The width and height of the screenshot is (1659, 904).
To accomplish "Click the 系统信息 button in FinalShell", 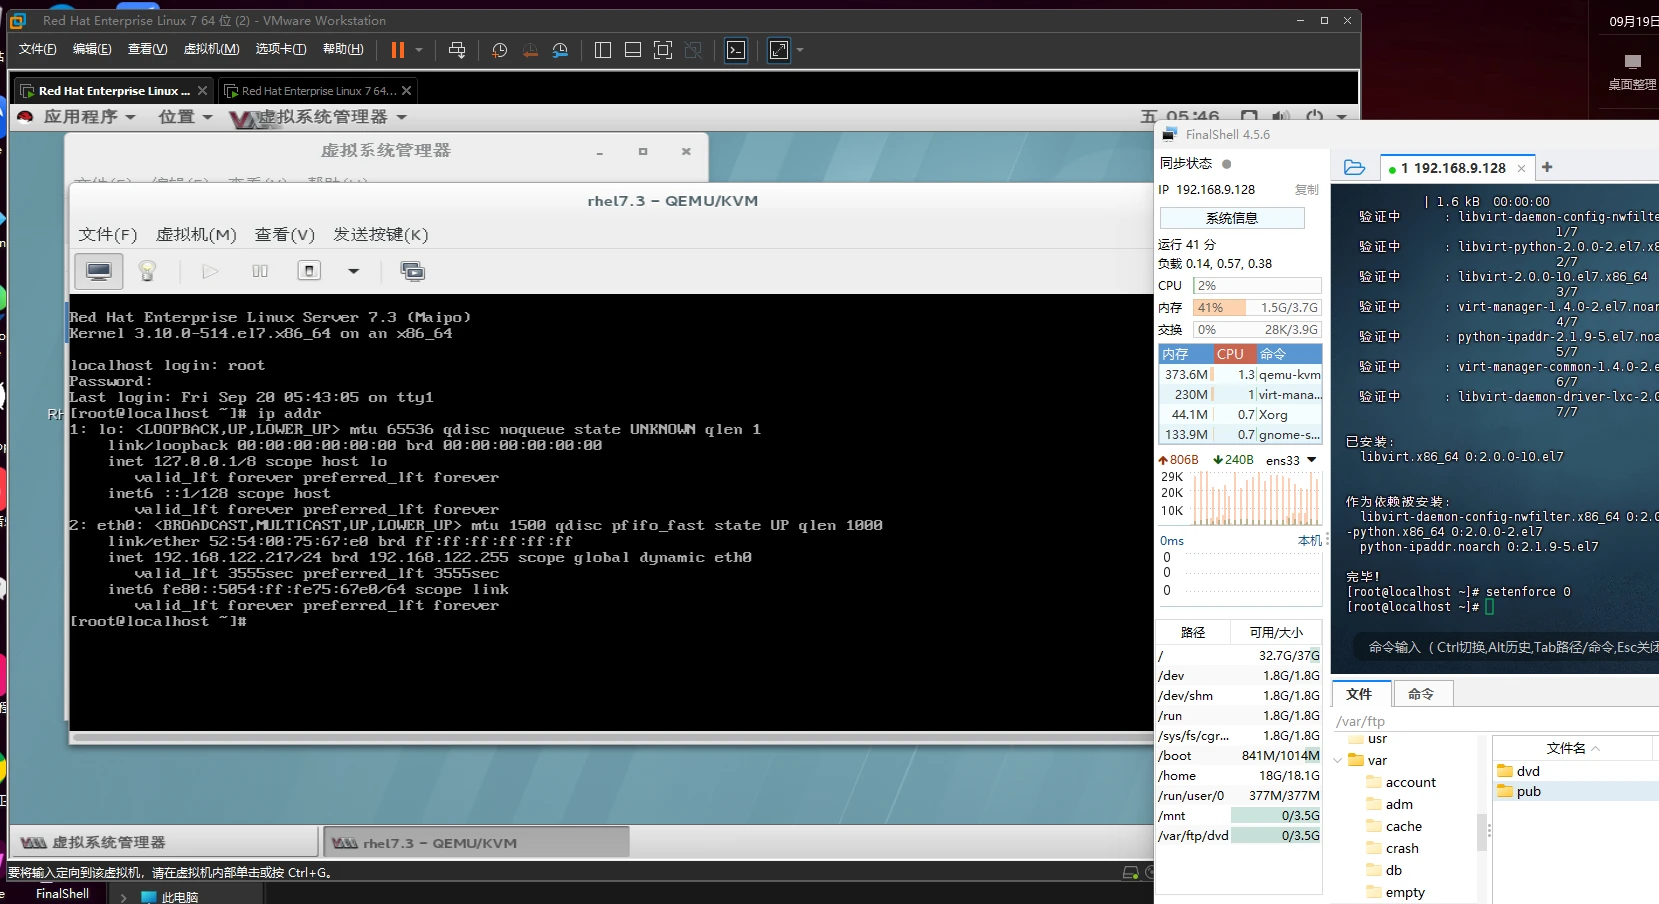I will pyautogui.click(x=1232, y=218).
